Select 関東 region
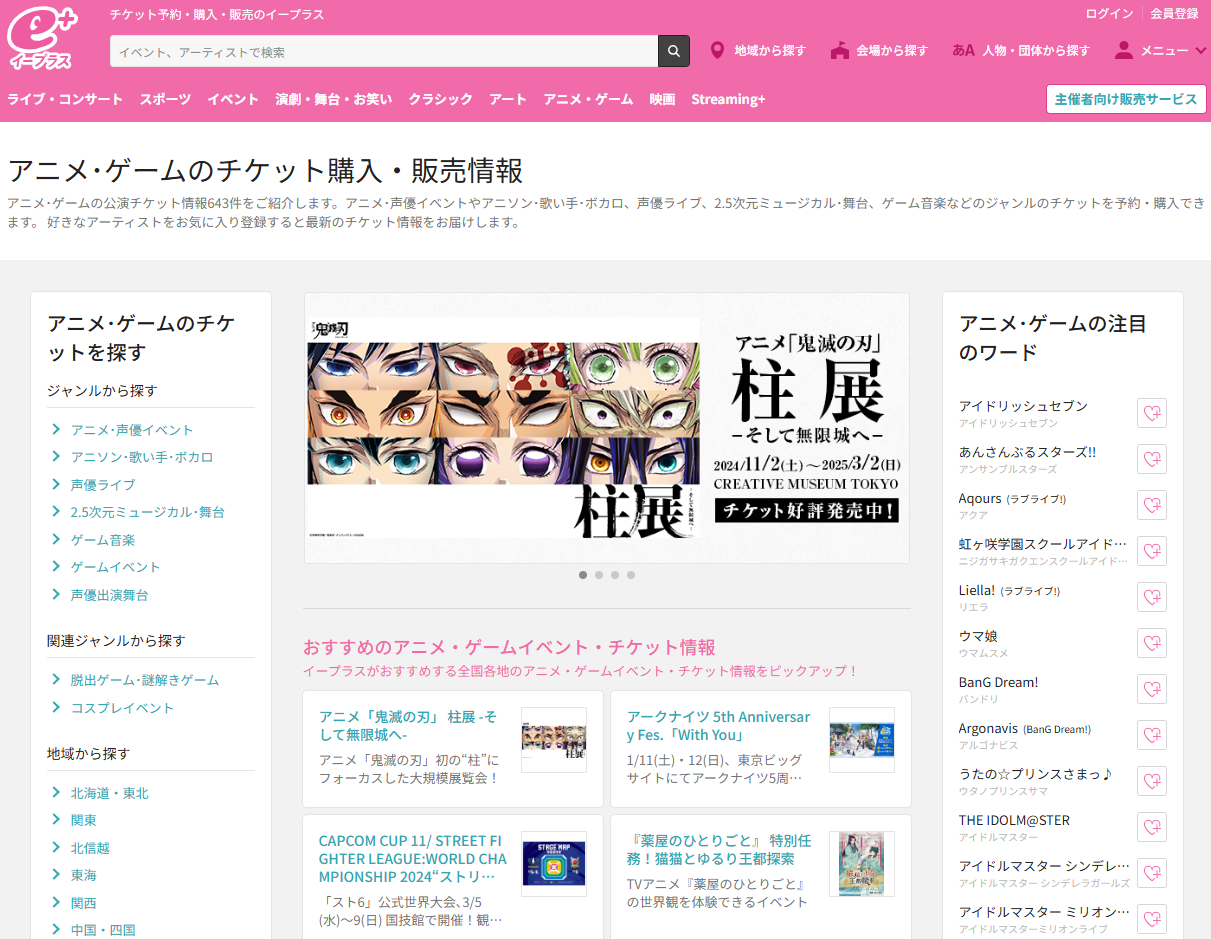This screenshot has height=939, width=1211. [x=84, y=820]
